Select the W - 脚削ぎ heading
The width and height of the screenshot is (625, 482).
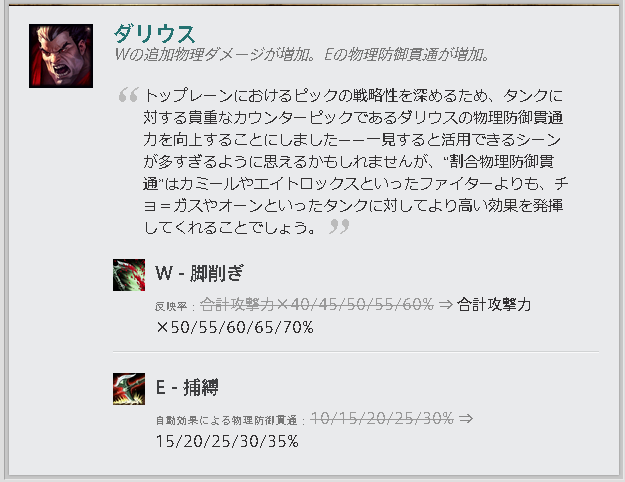pyautogui.click(x=199, y=273)
